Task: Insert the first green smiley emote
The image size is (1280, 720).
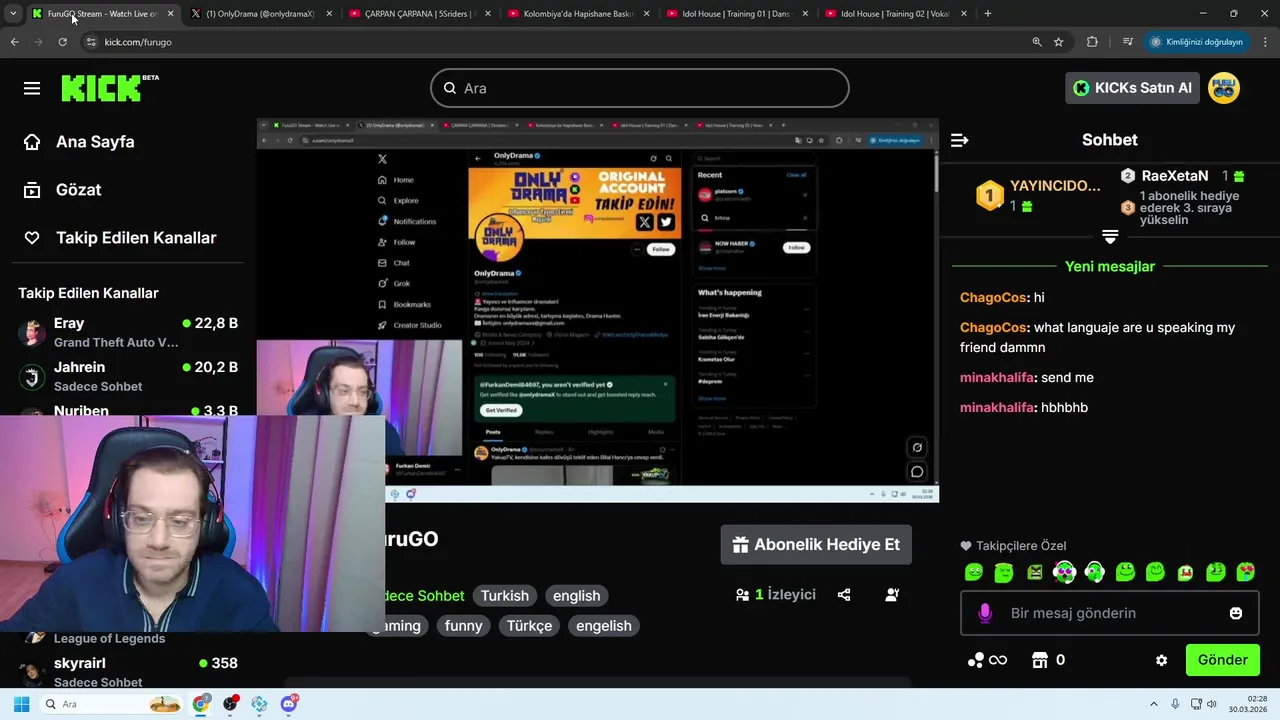Action: pyautogui.click(x=974, y=572)
